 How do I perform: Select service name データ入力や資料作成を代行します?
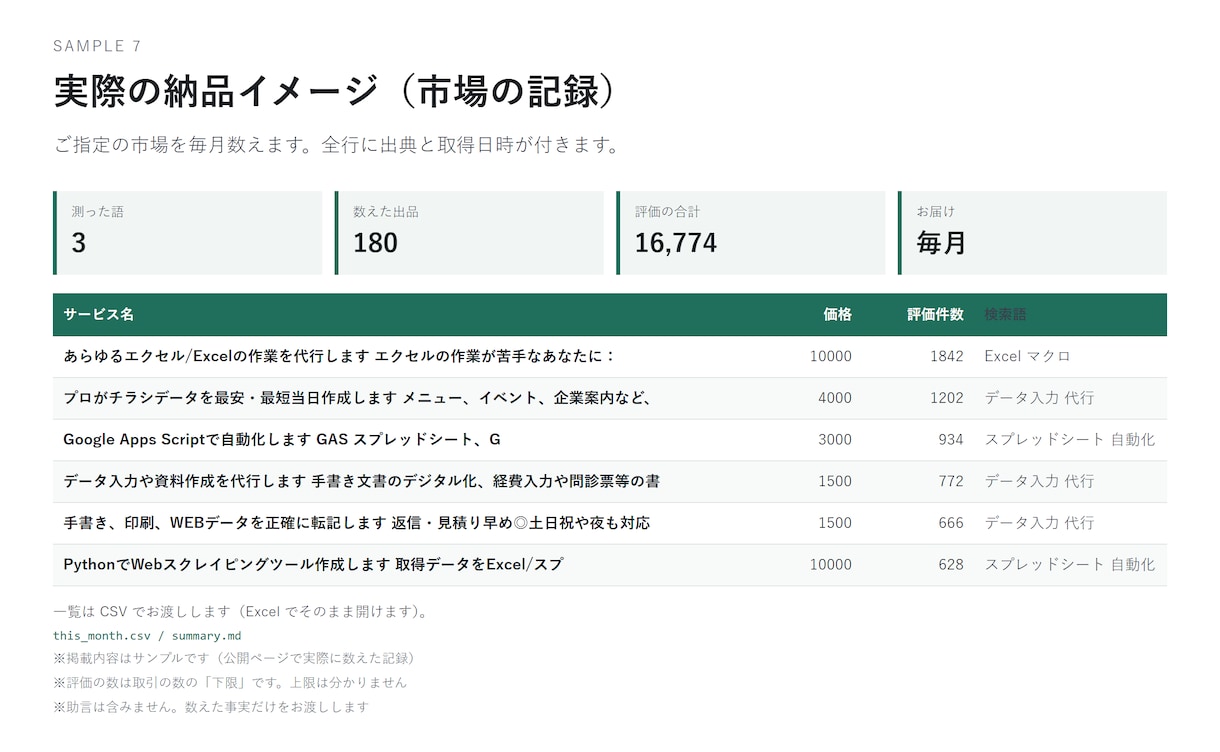point(361,482)
